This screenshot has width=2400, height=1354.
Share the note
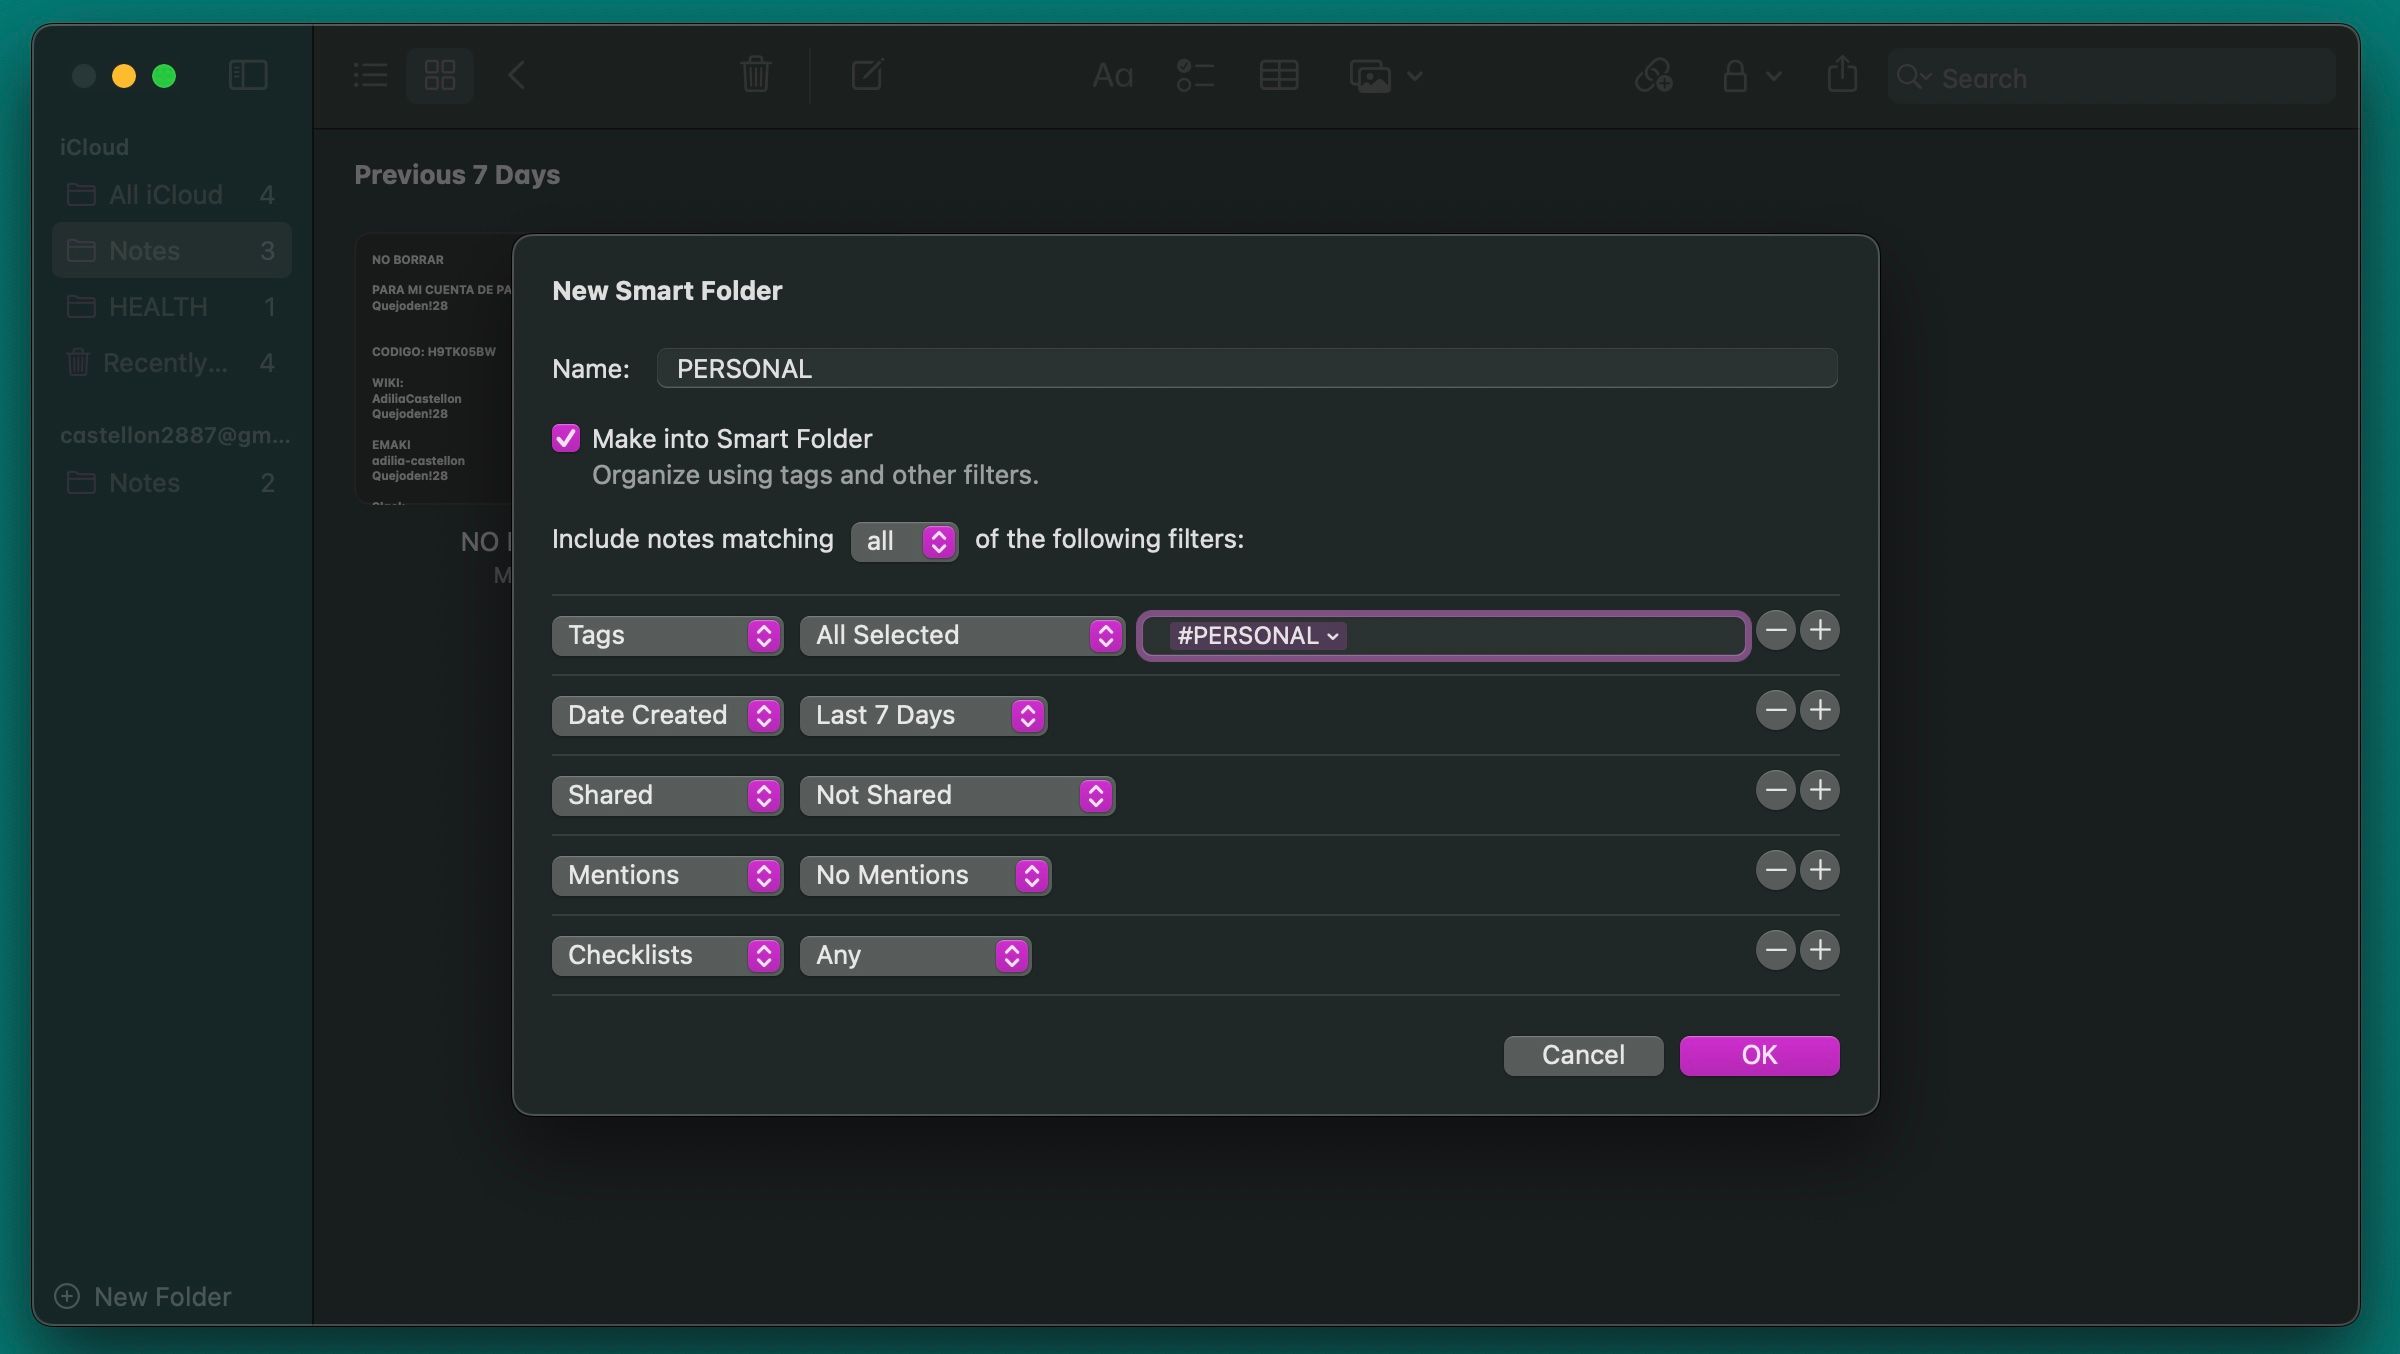tap(1841, 75)
